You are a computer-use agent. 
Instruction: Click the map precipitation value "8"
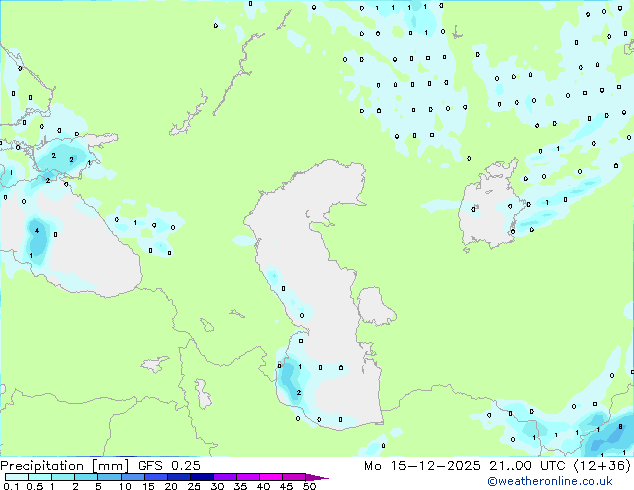point(620,427)
